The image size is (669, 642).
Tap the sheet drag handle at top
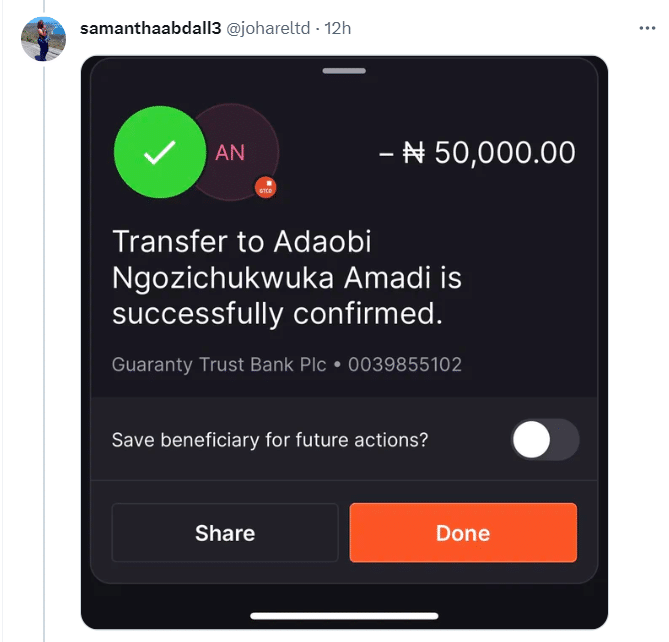click(x=344, y=71)
